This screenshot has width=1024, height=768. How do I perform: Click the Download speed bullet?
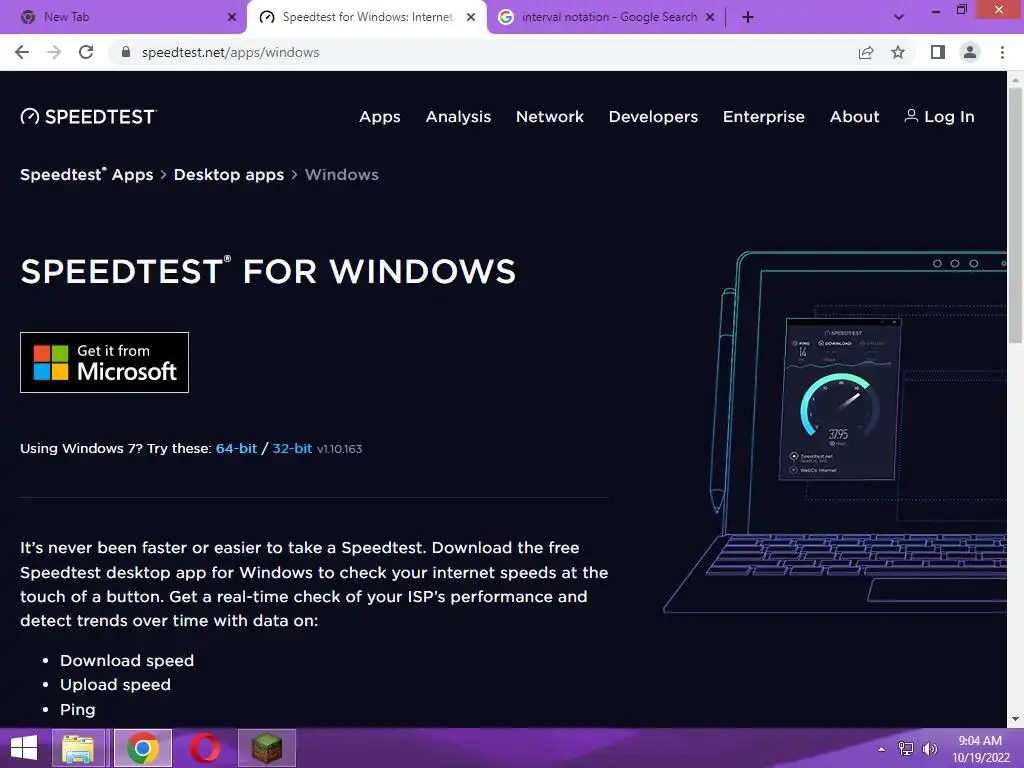(x=127, y=660)
